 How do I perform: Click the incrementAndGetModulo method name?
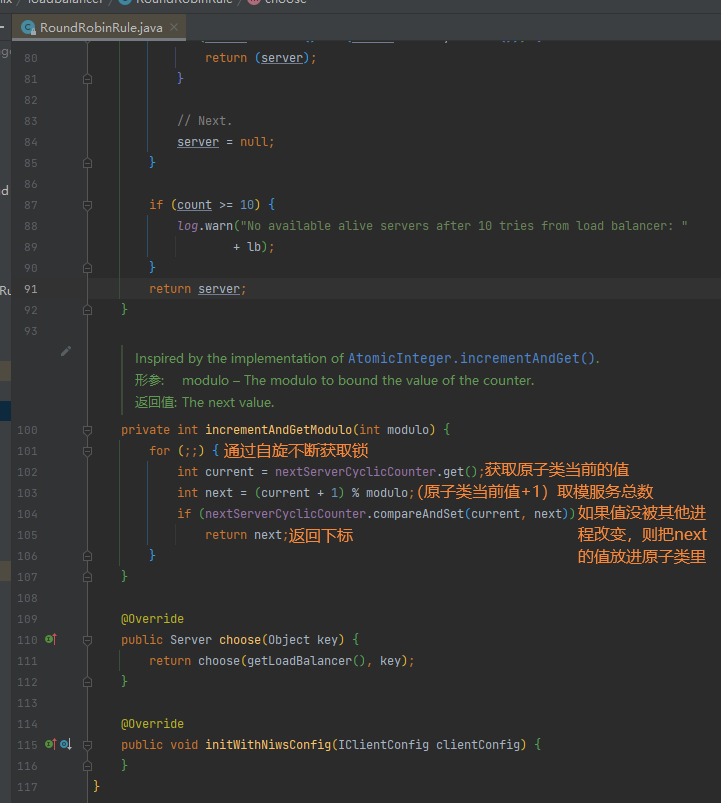pos(279,430)
